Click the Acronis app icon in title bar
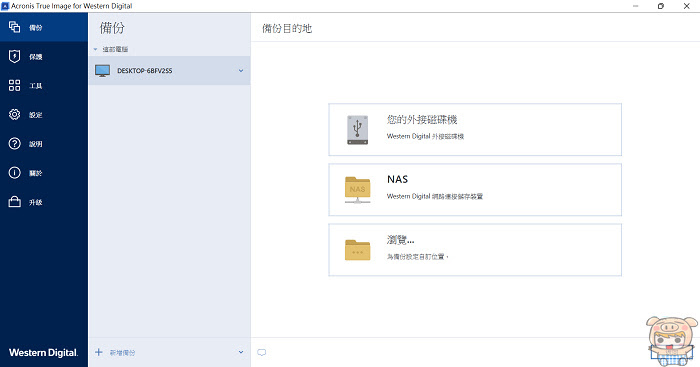 click(5, 6)
